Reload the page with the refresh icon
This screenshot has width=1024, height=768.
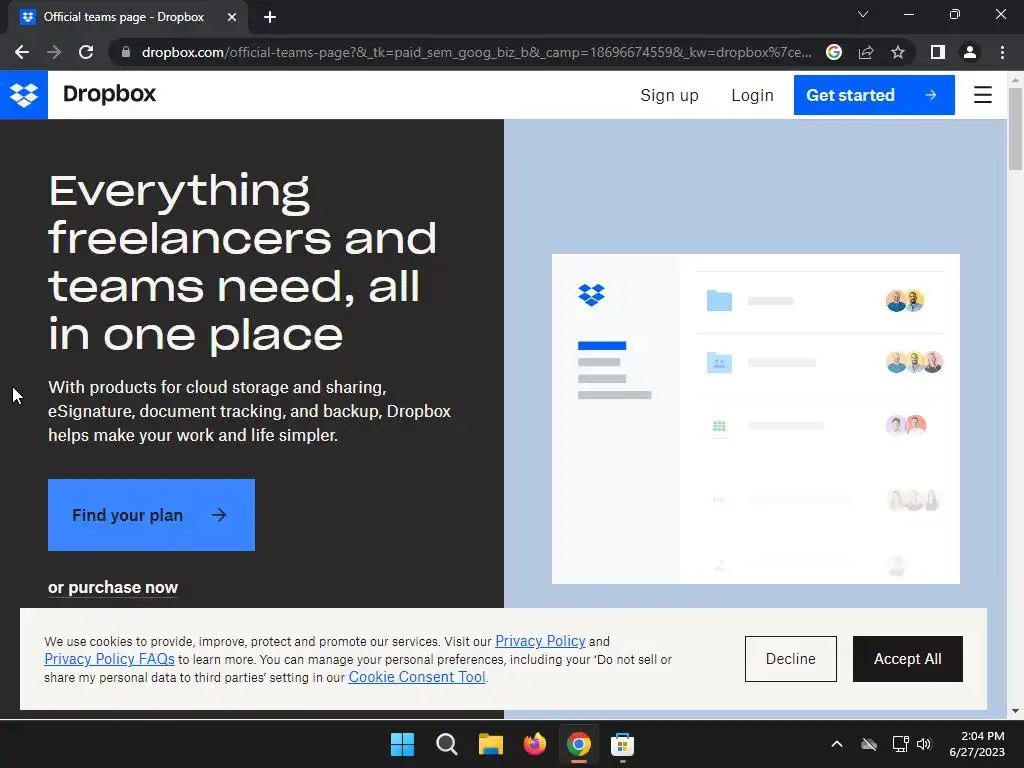(x=86, y=52)
